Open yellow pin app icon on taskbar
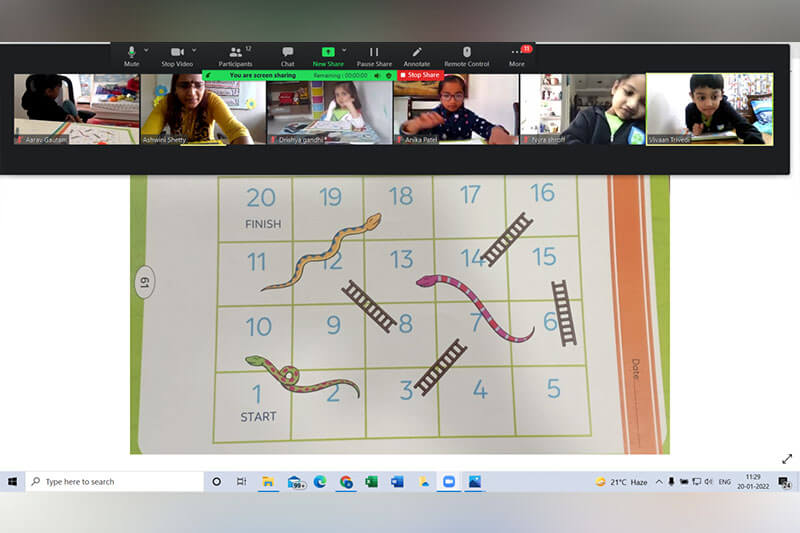 pyautogui.click(x=423, y=481)
